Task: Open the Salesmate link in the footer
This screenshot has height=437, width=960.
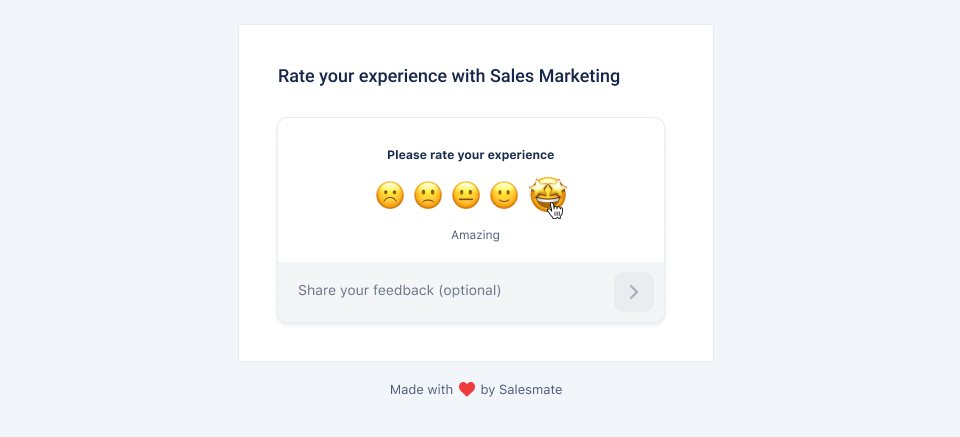Action: tap(530, 389)
